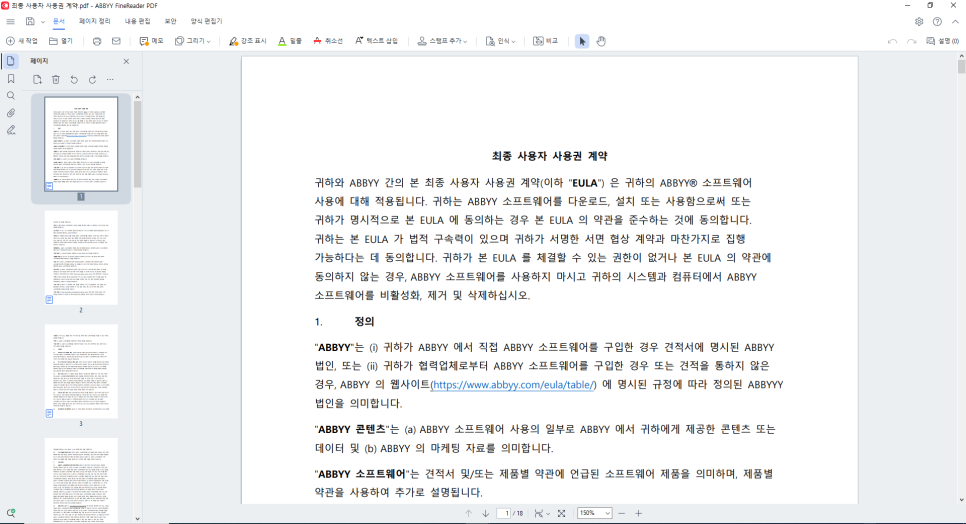Expand the 그리기 drawing dropdown
The width and height of the screenshot is (966, 524).
pos(193,41)
